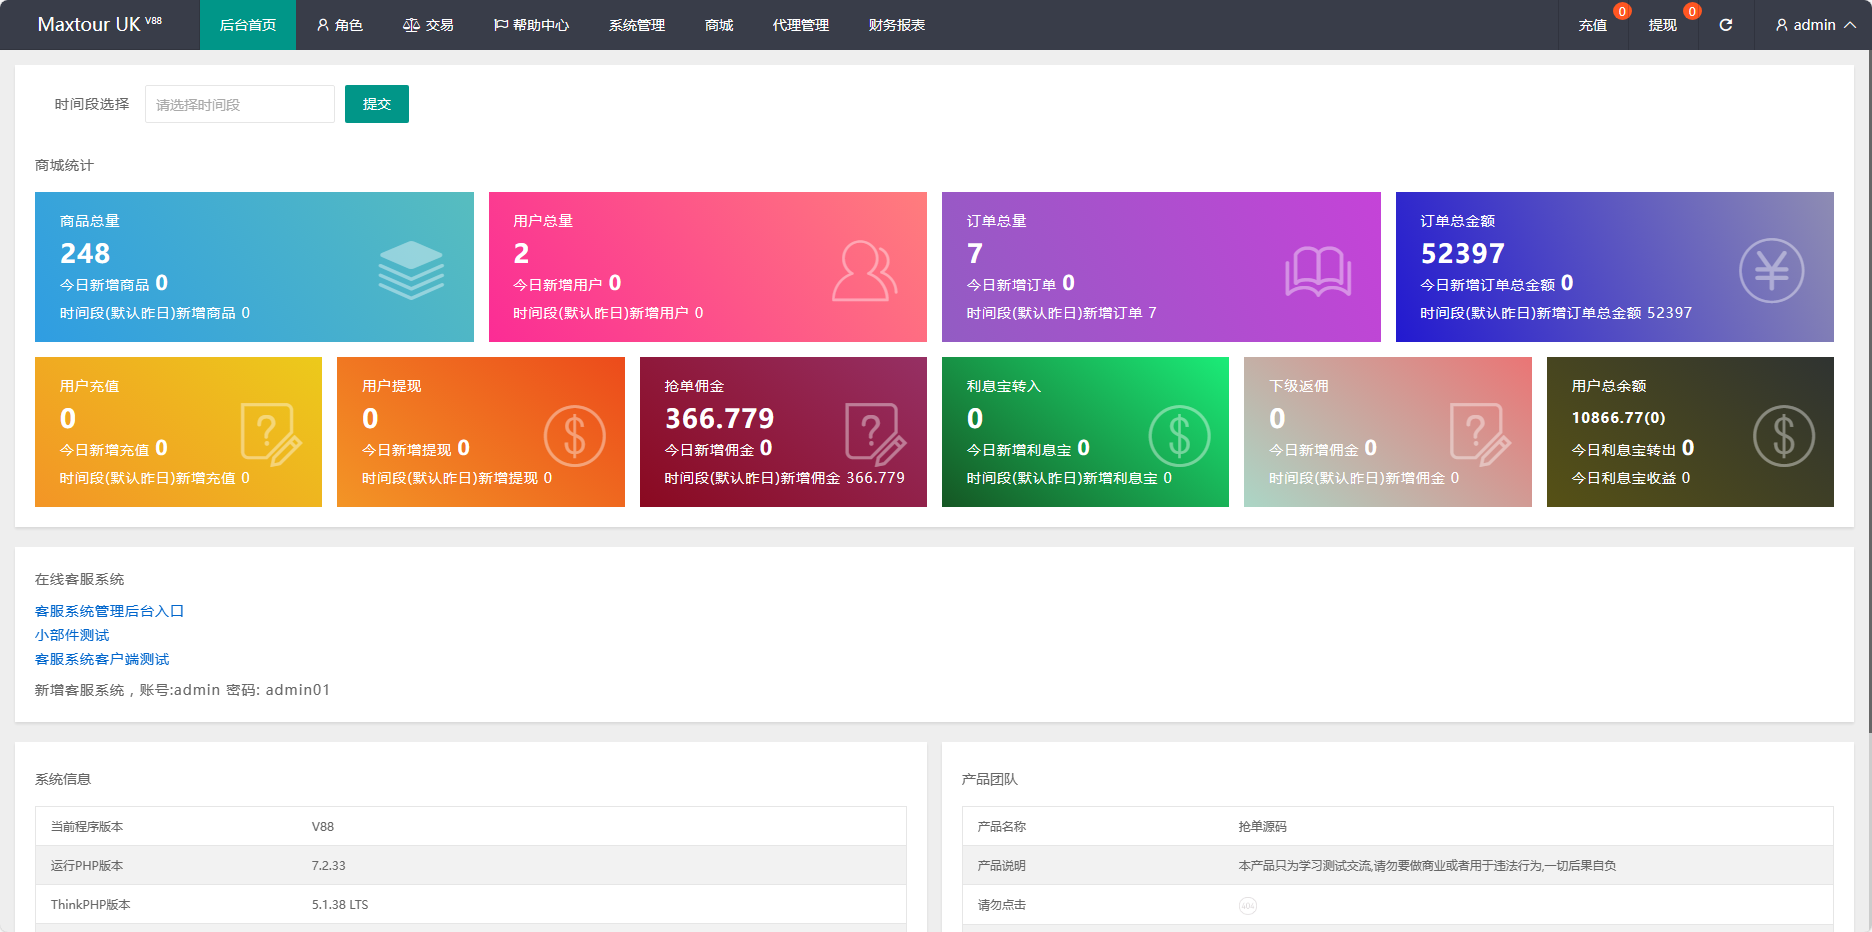The width and height of the screenshot is (1872, 932).
Task: Click the yen icon on 订单总金额 card
Action: coord(1771,270)
